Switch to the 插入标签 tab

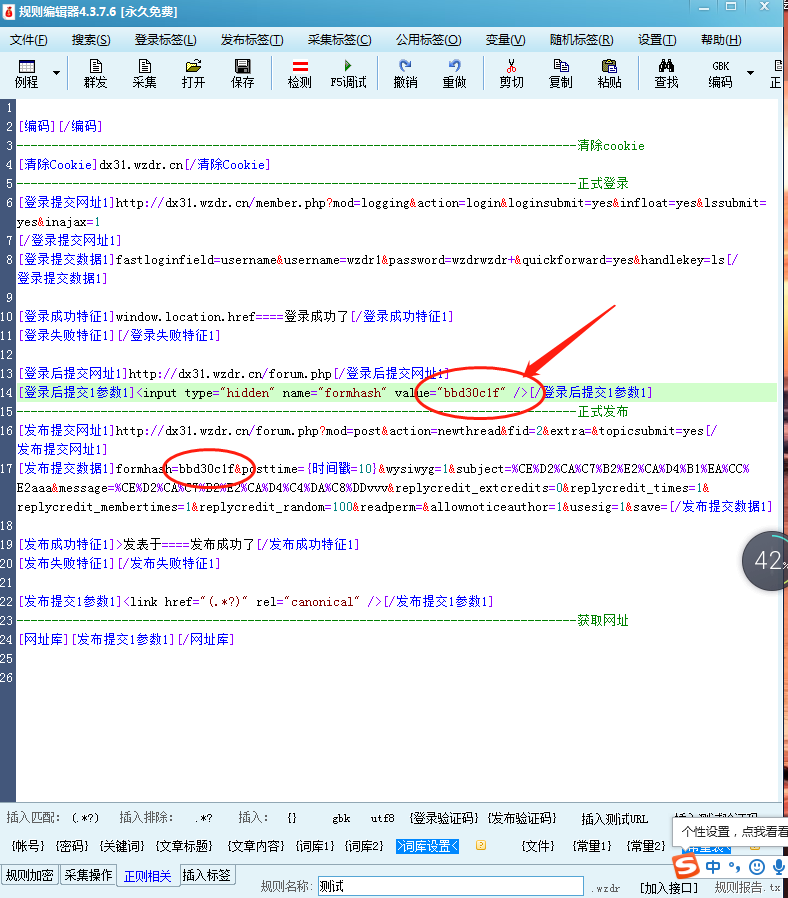[206, 876]
